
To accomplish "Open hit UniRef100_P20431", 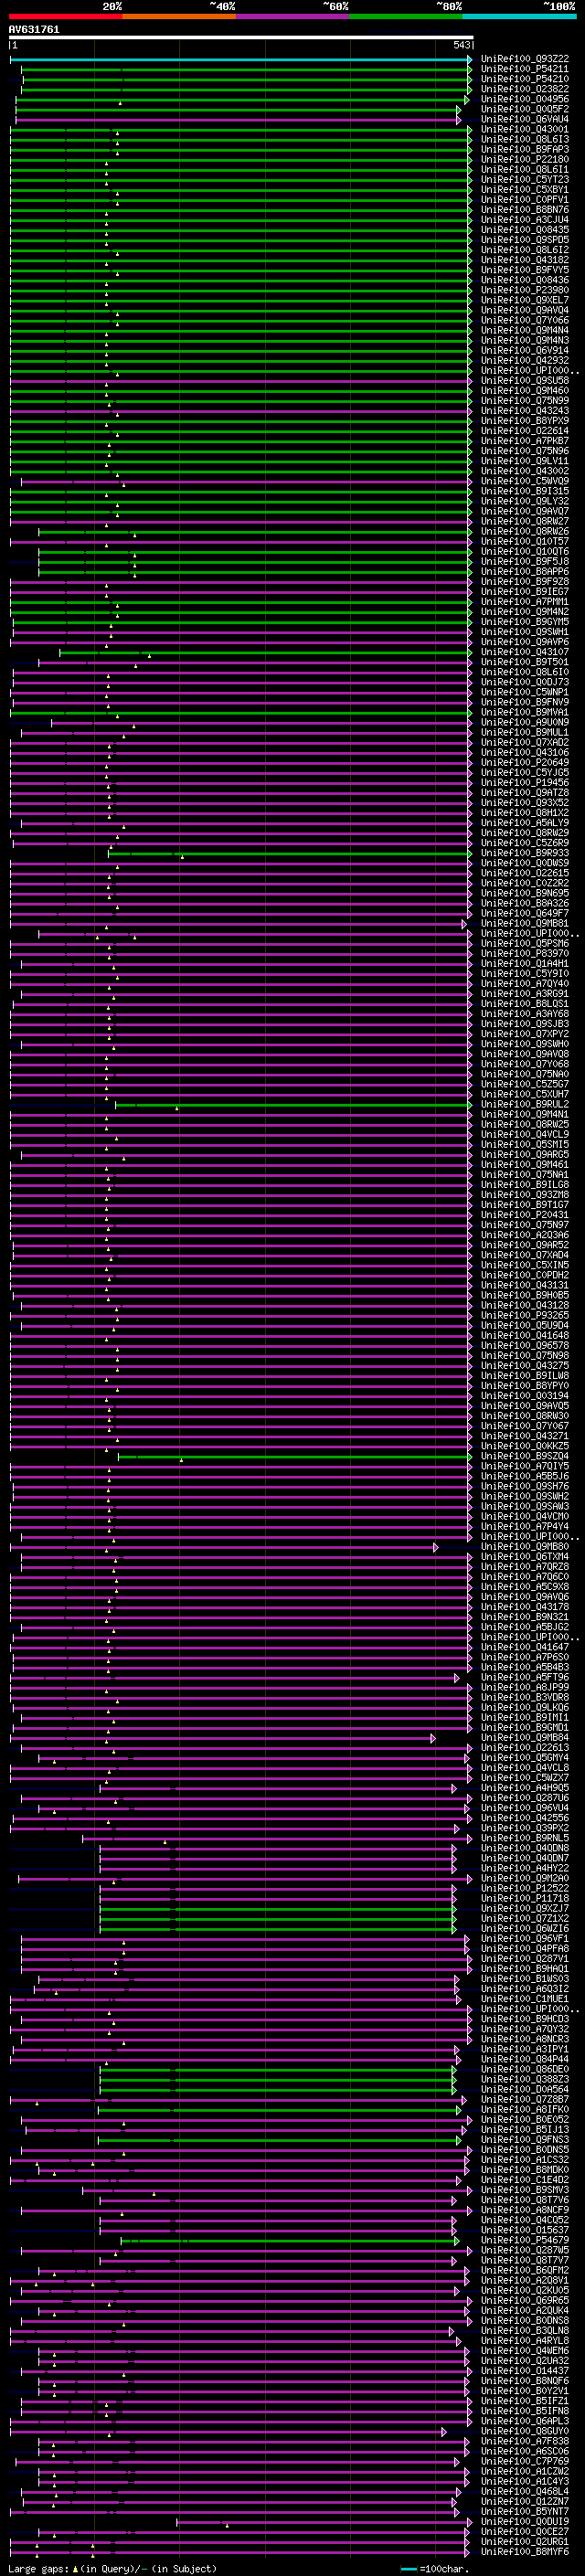I will 525,1215.
